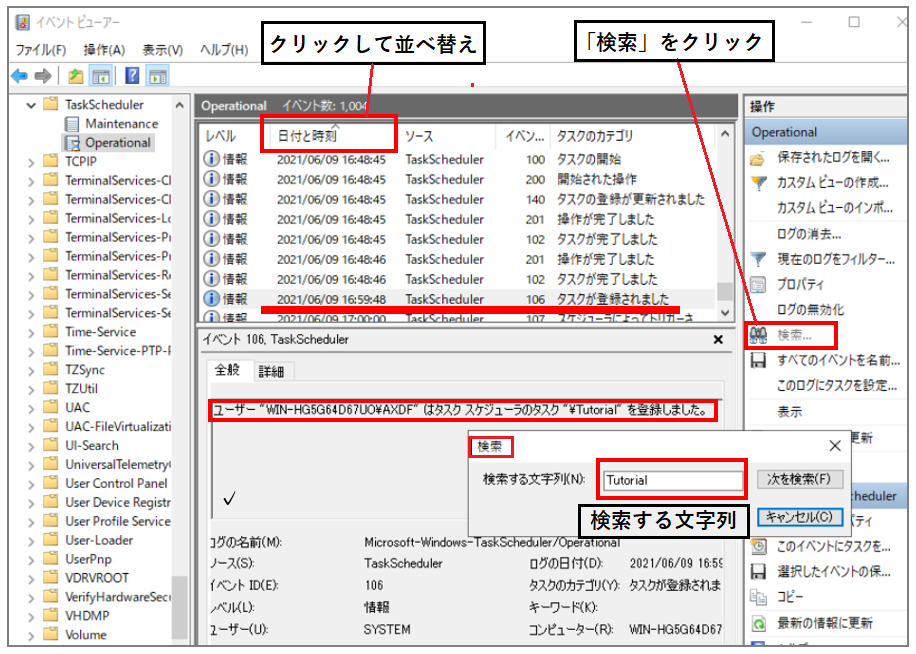
Task: Click the floppy disk icon beside すべてのイベントを名前
Action: (x=758, y=360)
